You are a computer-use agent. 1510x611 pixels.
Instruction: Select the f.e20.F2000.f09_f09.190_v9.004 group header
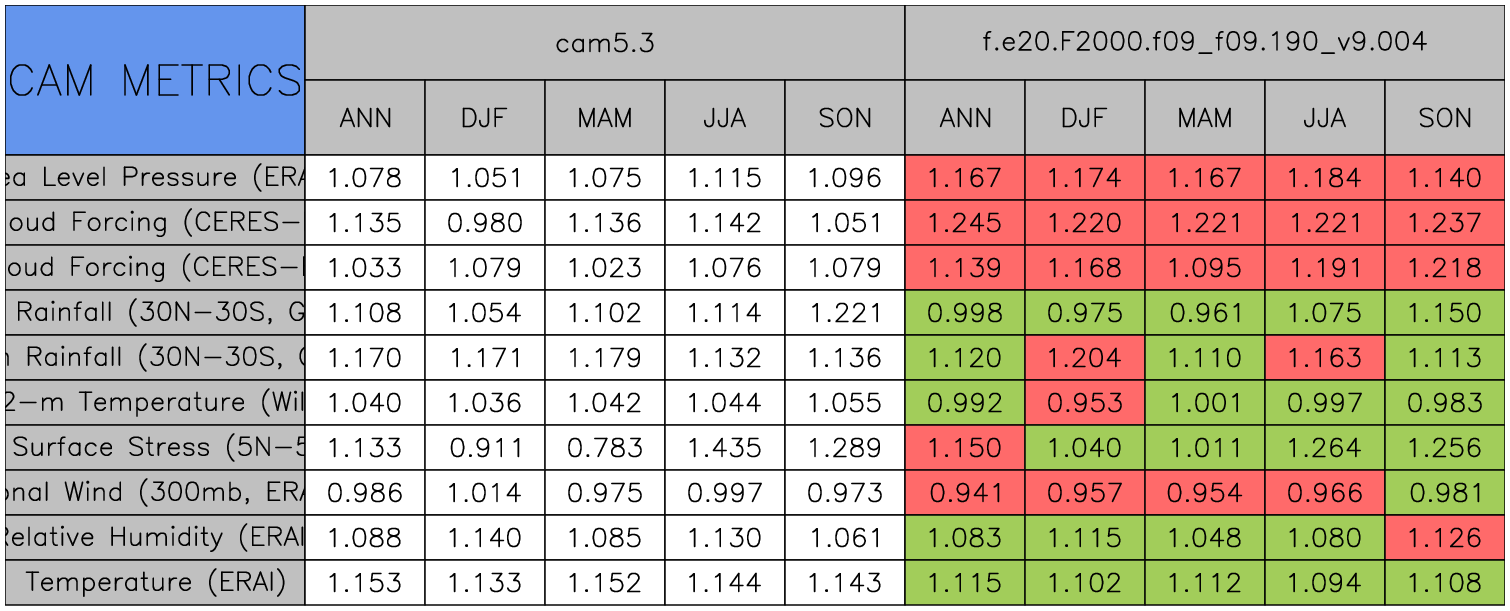1205,43
